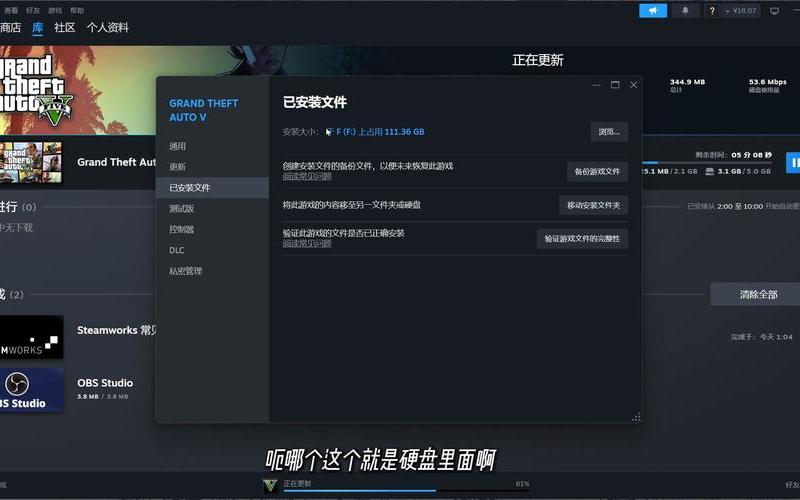Switch to Big Picture monitor icon
Image resolution: width=800 pixels, height=500 pixels.
(774, 11)
